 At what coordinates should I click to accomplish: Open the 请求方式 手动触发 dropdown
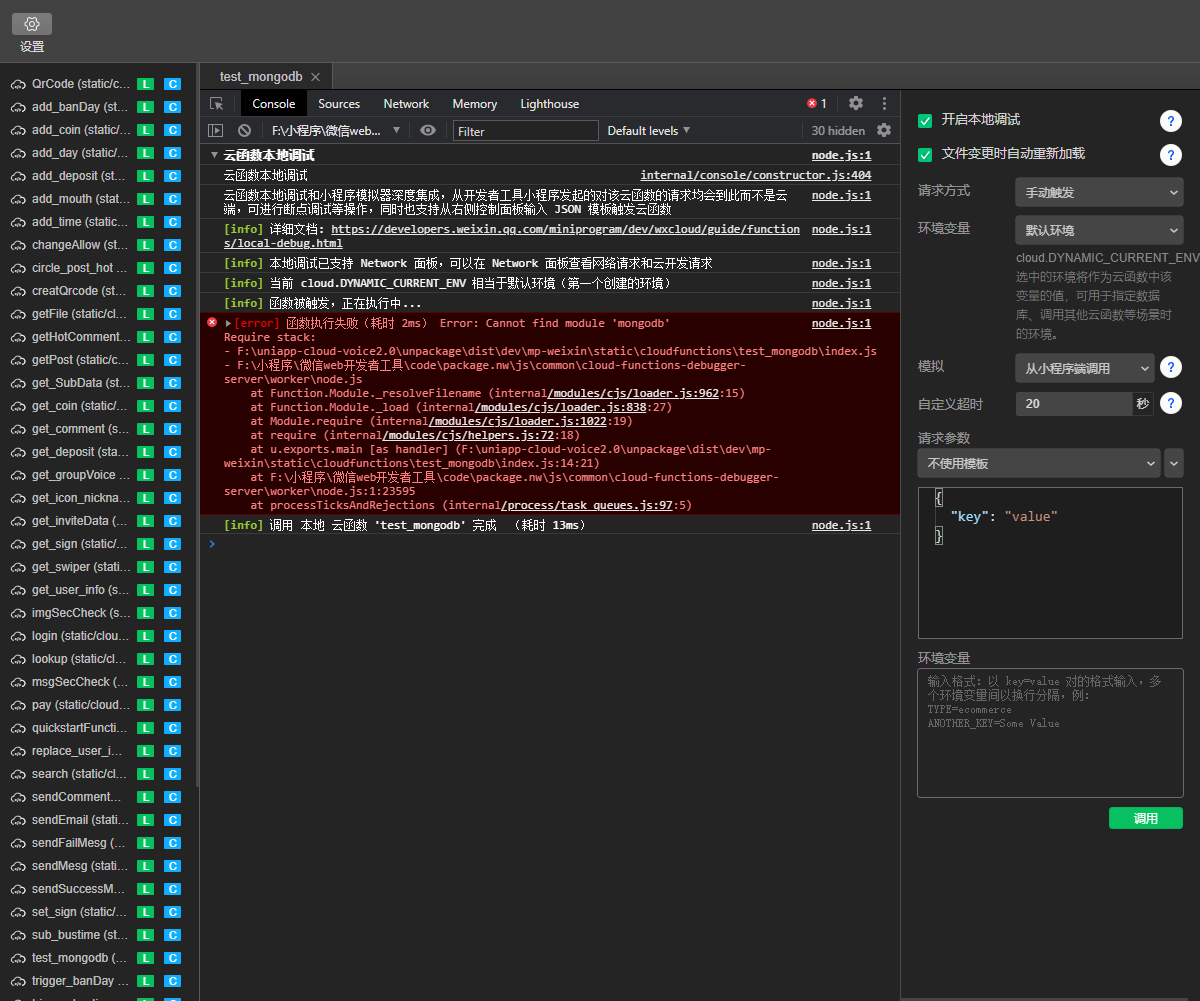pyautogui.click(x=1099, y=192)
